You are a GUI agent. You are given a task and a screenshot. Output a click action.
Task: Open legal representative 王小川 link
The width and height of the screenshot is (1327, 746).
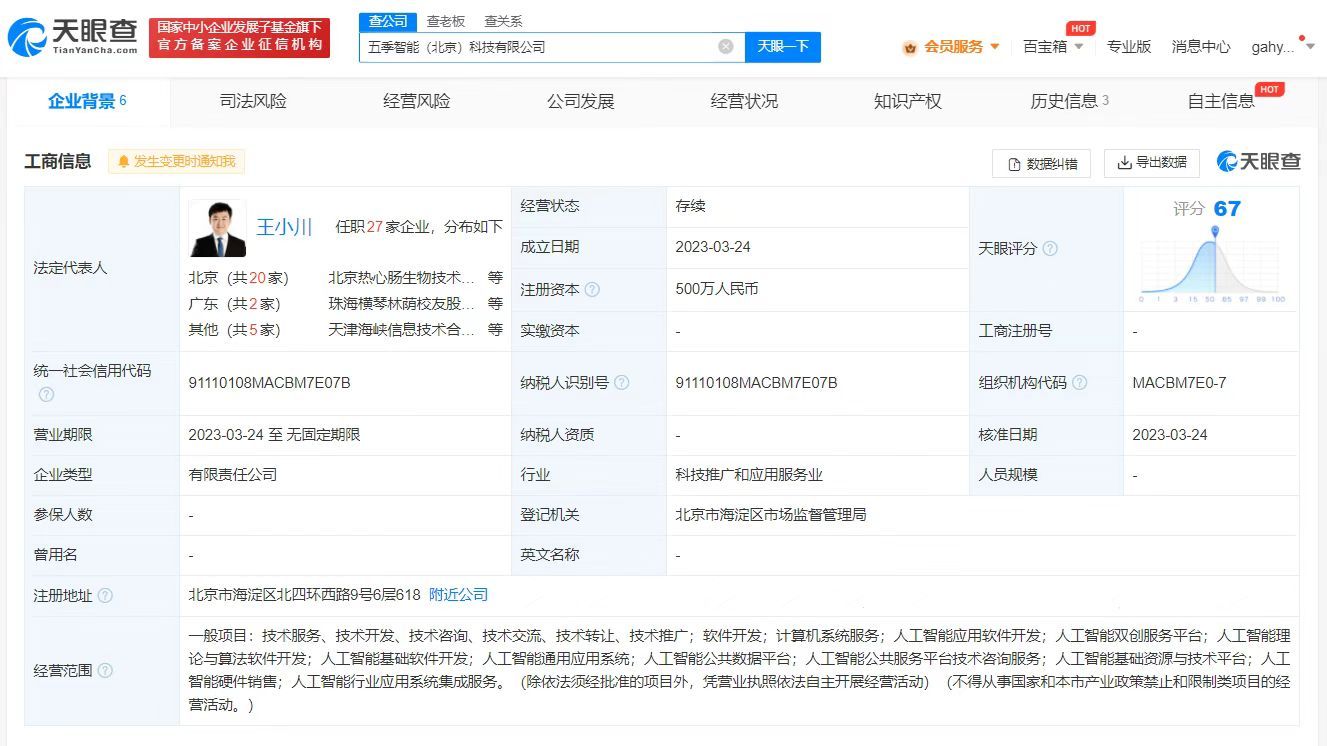[x=285, y=227]
